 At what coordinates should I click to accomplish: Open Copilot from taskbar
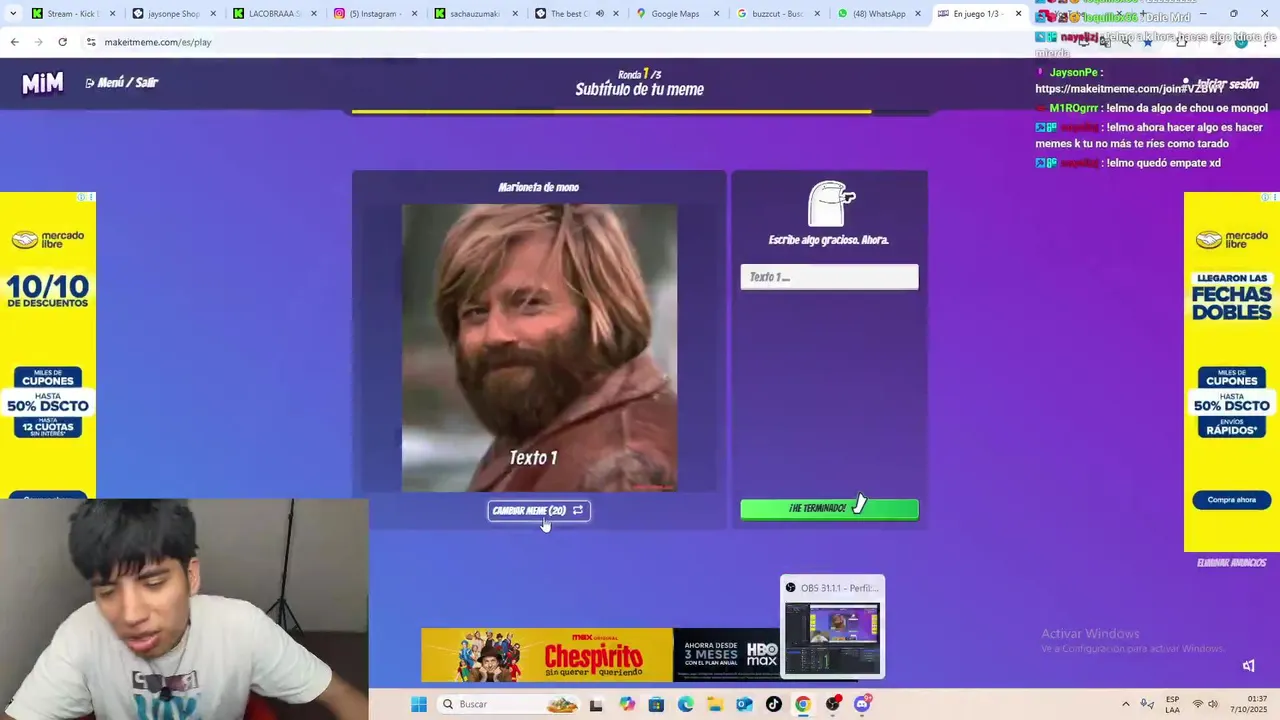(x=627, y=704)
